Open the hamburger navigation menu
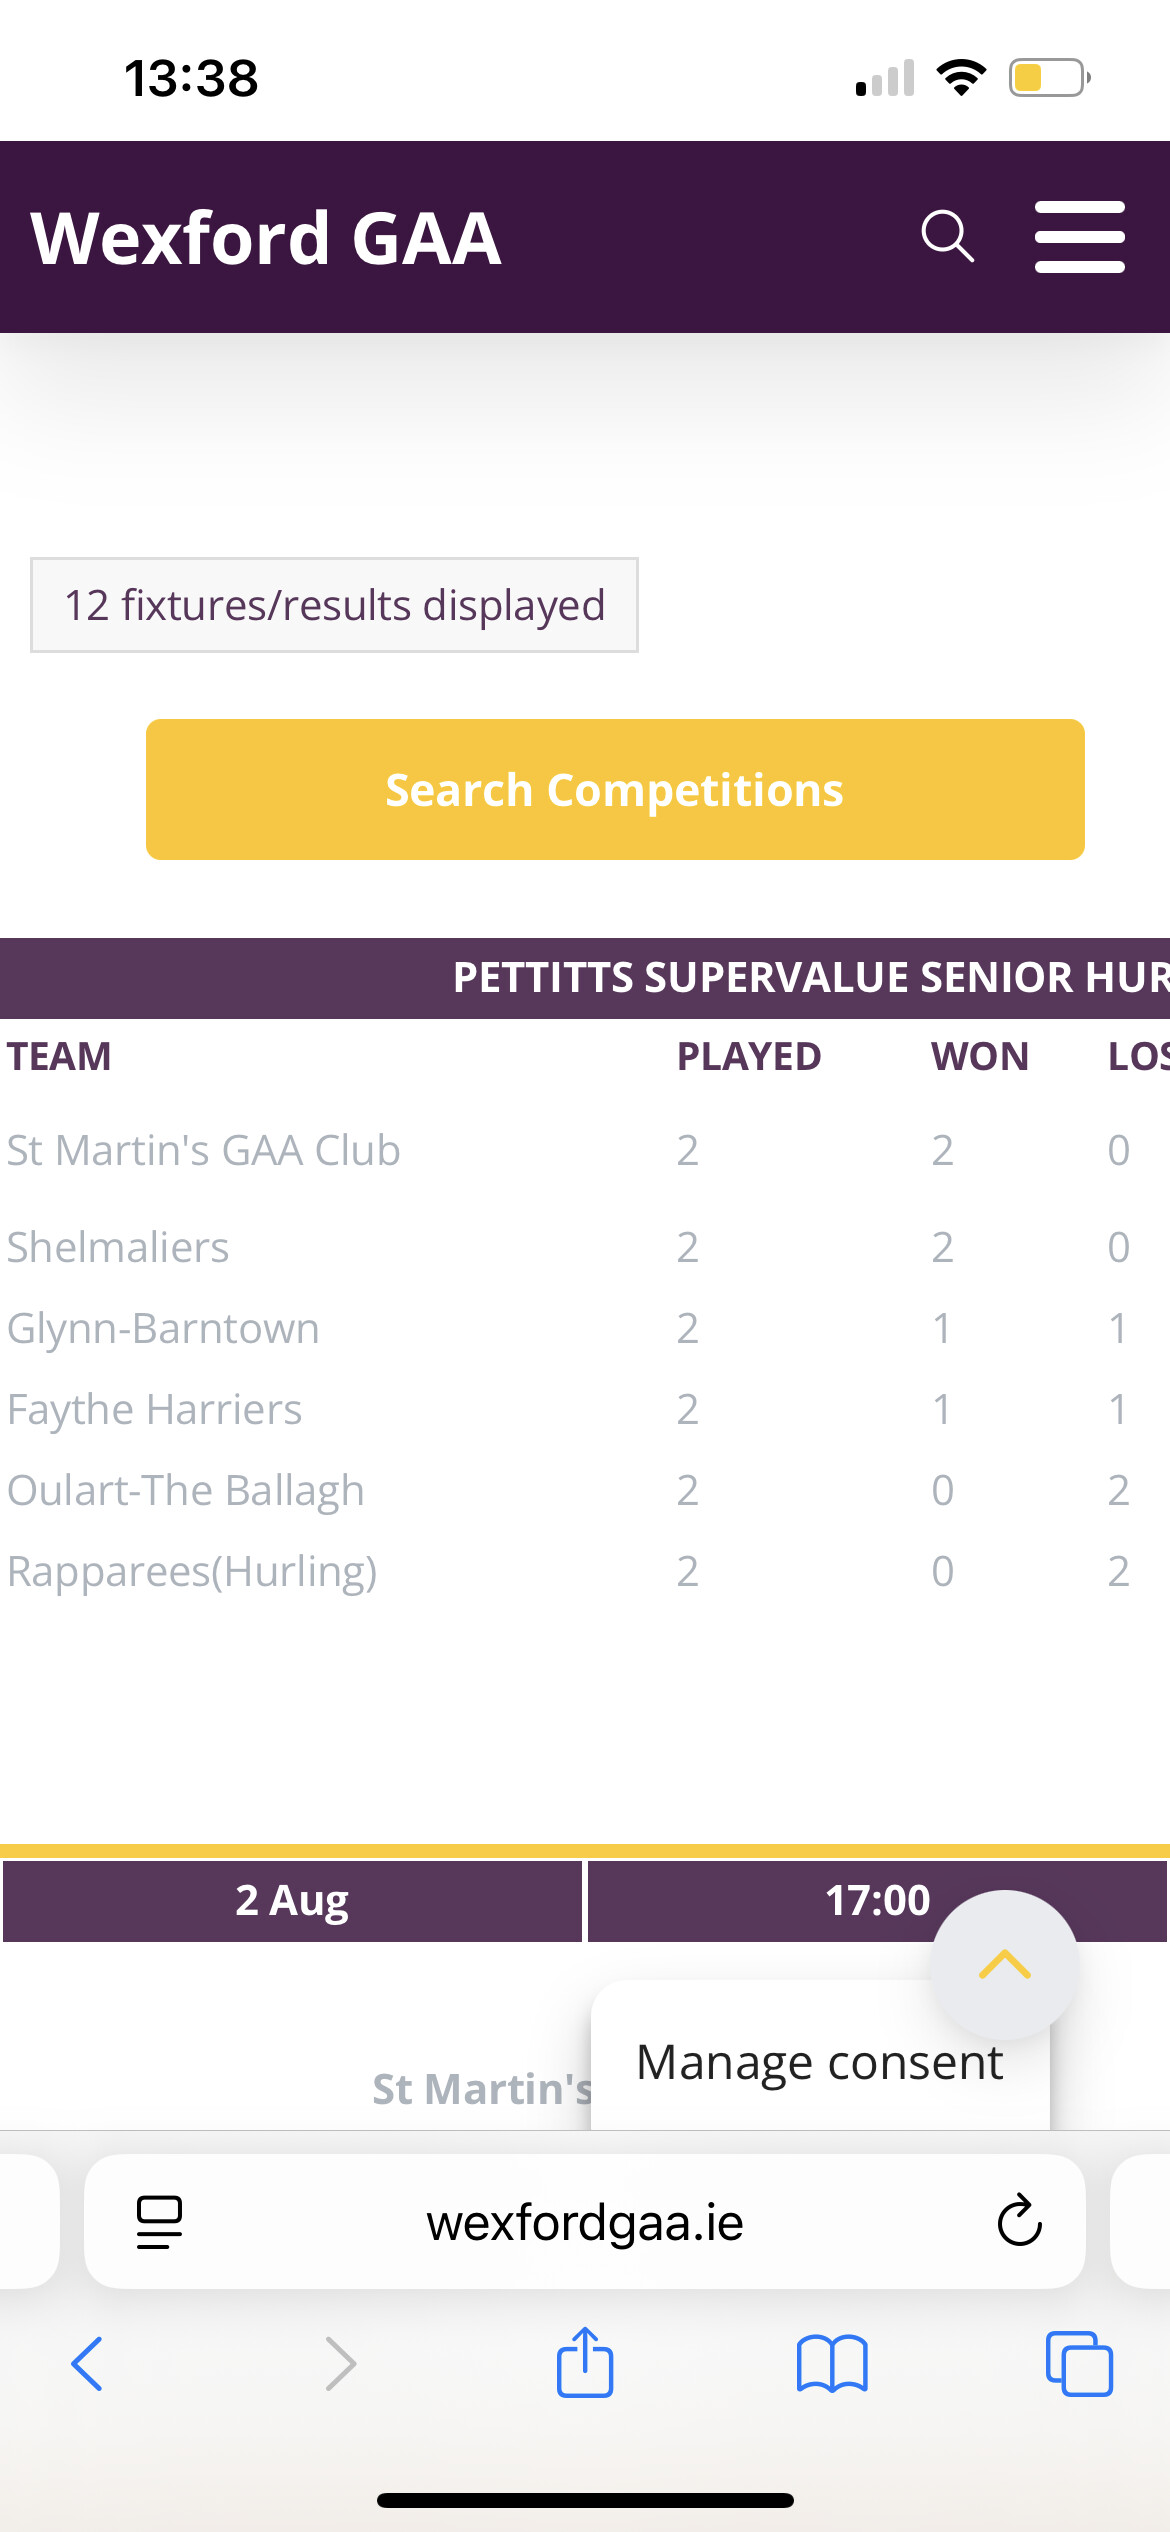1170x2532 pixels. 1079,237
